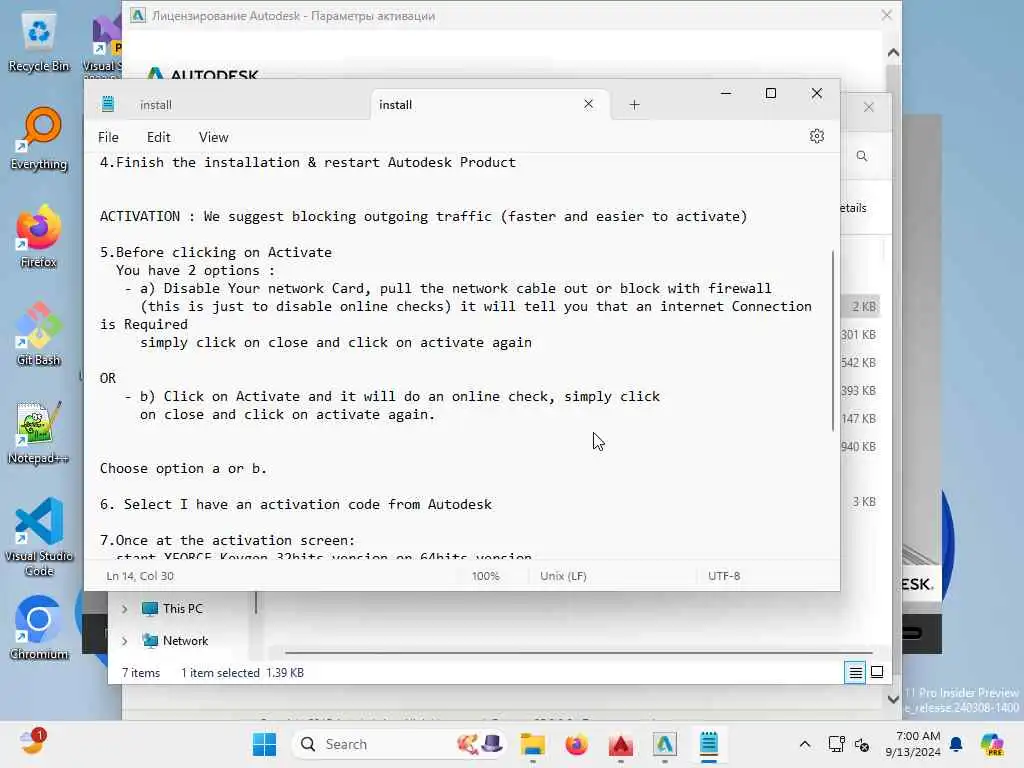Open Autodesk licensing taskbar icon
This screenshot has width=1024, height=768.
[x=664, y=744]
